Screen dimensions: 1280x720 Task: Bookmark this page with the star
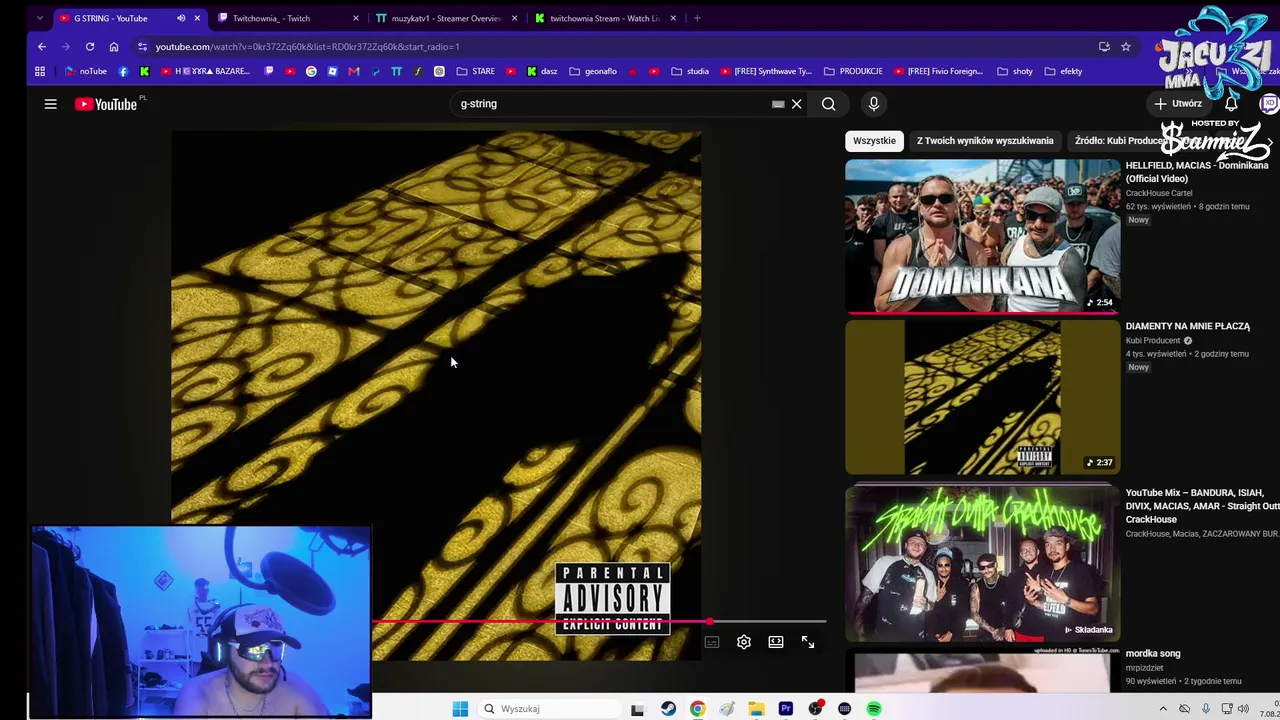point(1126,46)
